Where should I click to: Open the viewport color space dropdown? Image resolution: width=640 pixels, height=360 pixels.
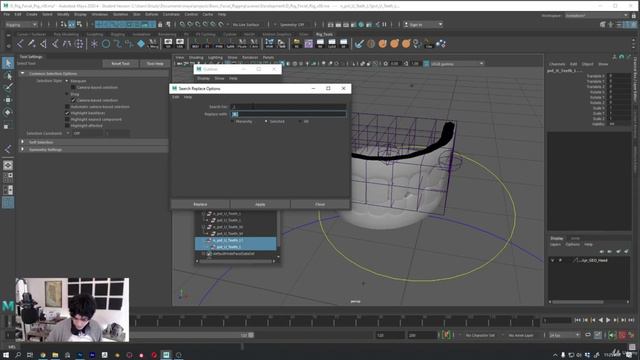point(457,64)
